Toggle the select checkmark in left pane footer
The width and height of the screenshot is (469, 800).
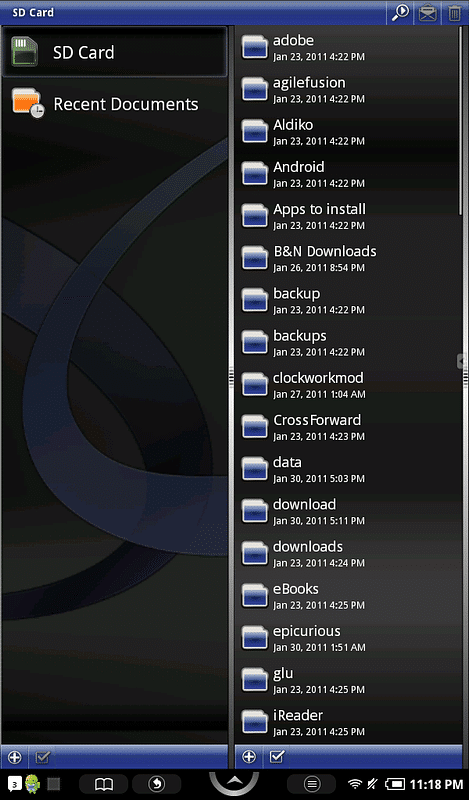tap(43, 757)
